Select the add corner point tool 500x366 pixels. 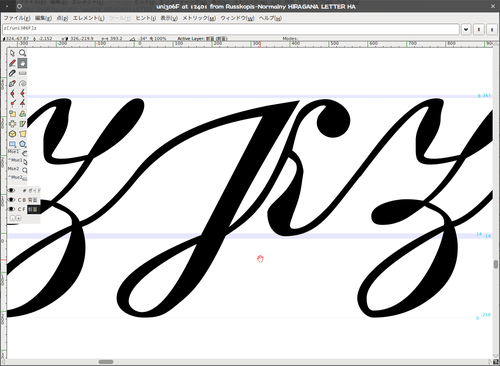(12, 103)
